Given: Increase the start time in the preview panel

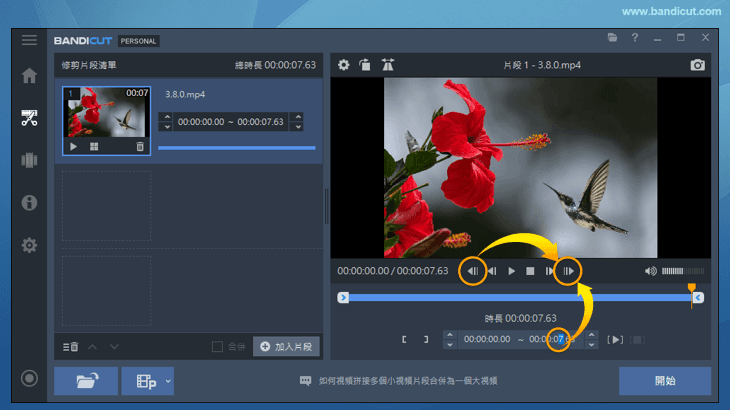Looking at the screenshot, I should 450,335.
